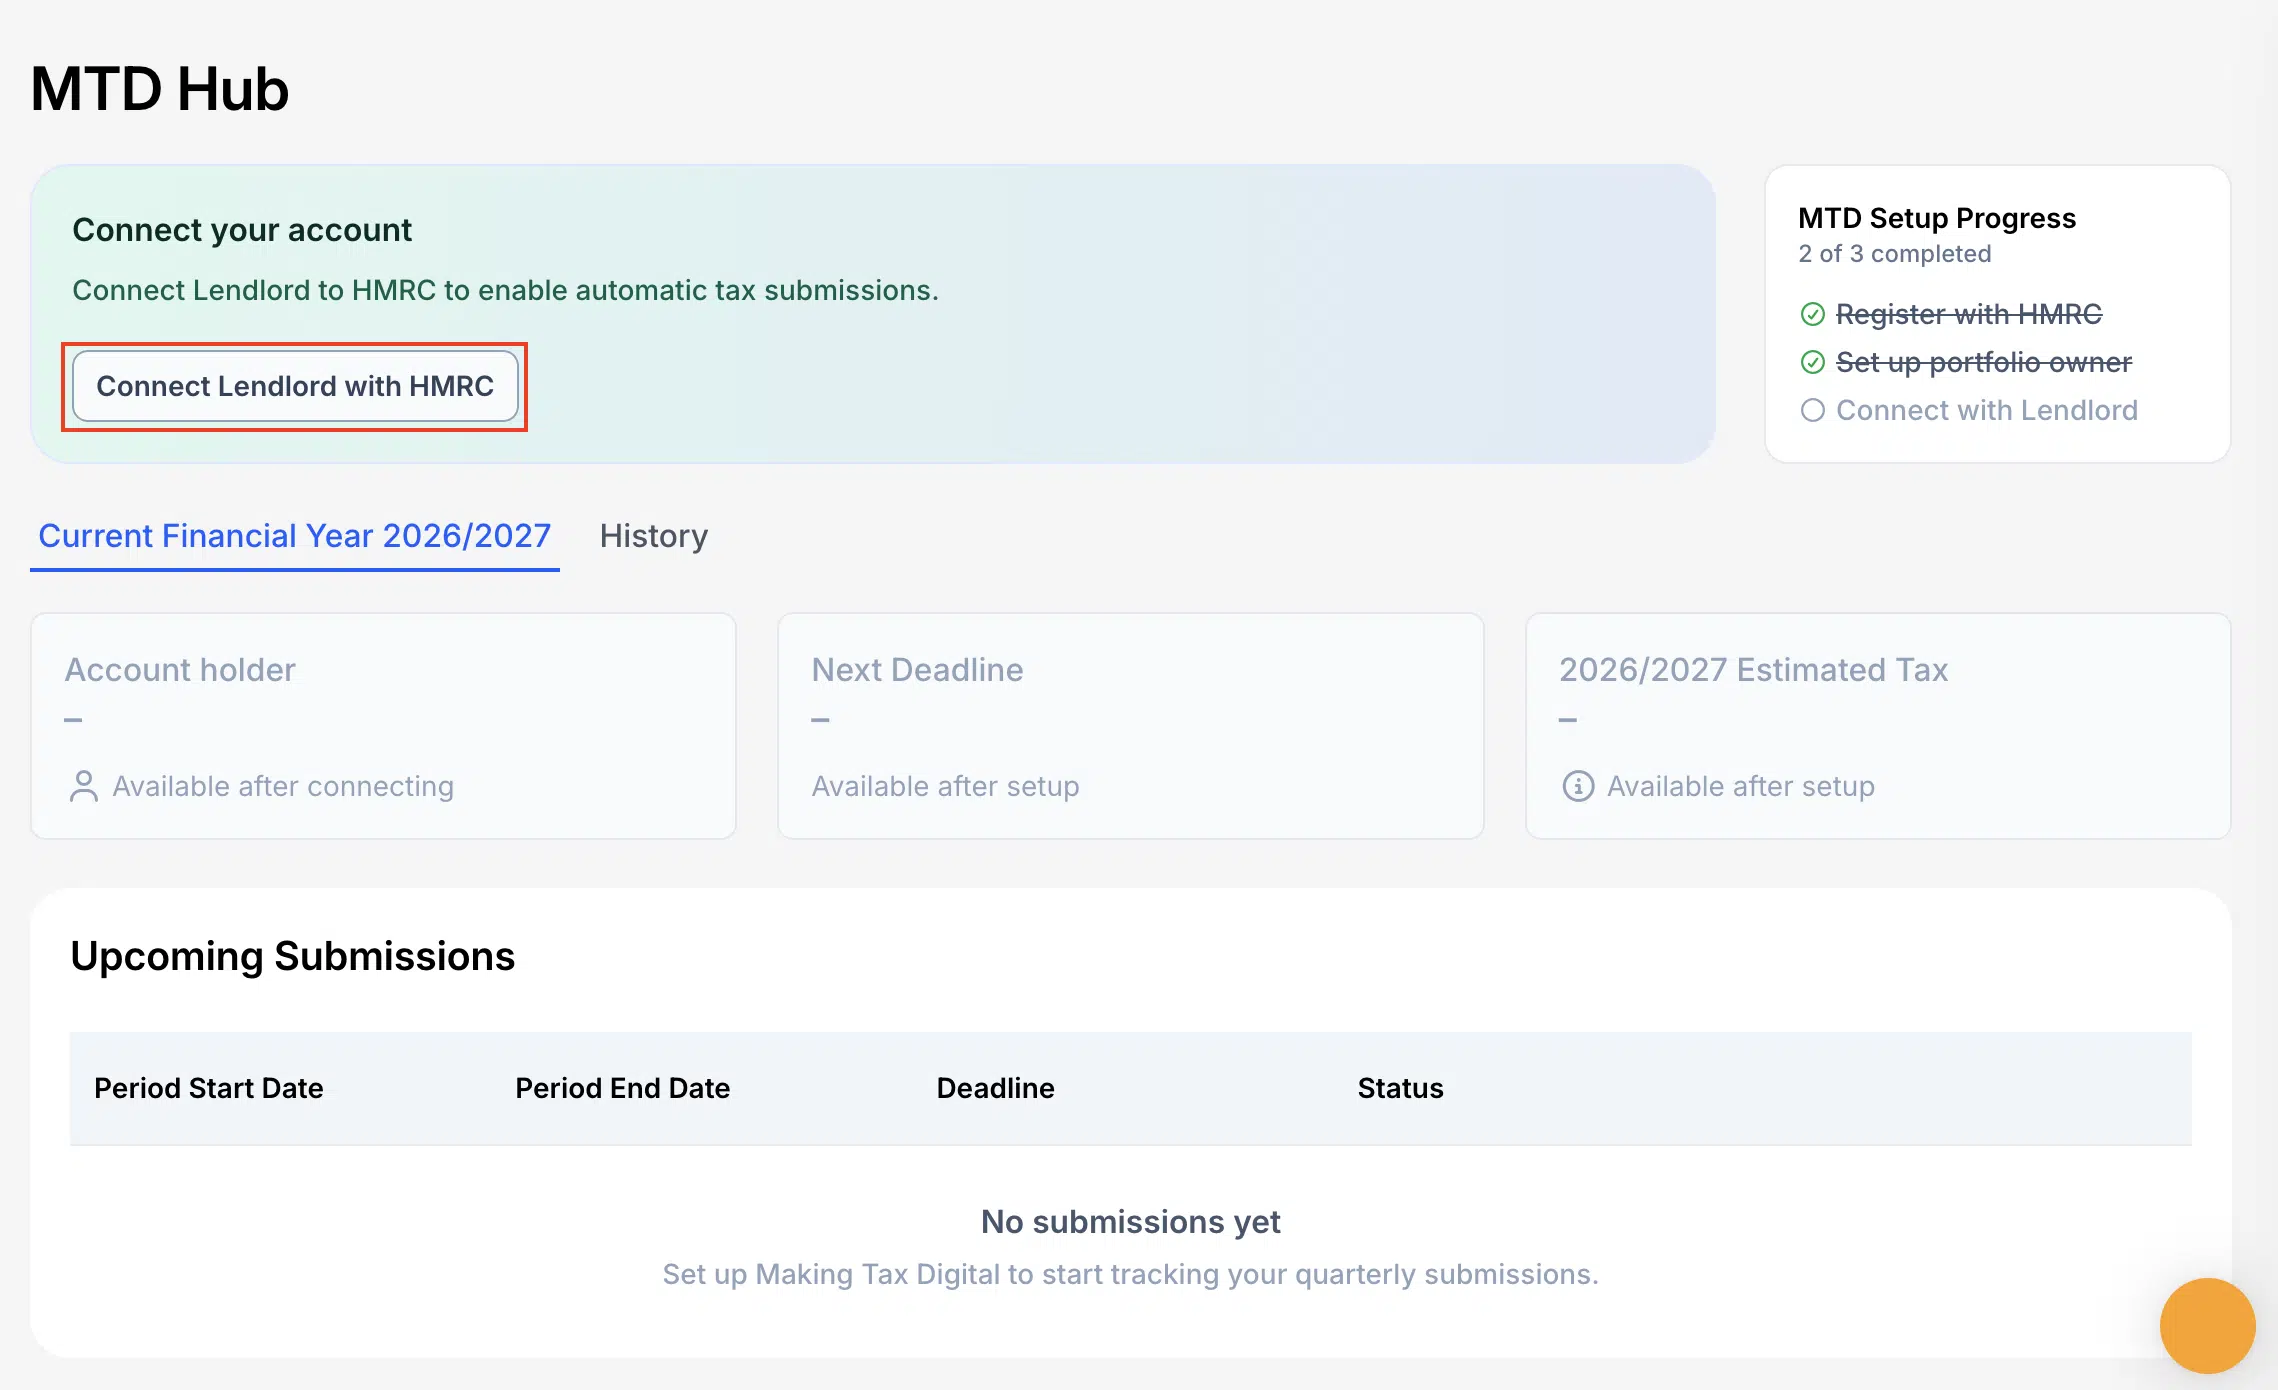Click Available after setup in Next Deadline card
The image size is (2278, 1390).
click(x=945, y=786)
